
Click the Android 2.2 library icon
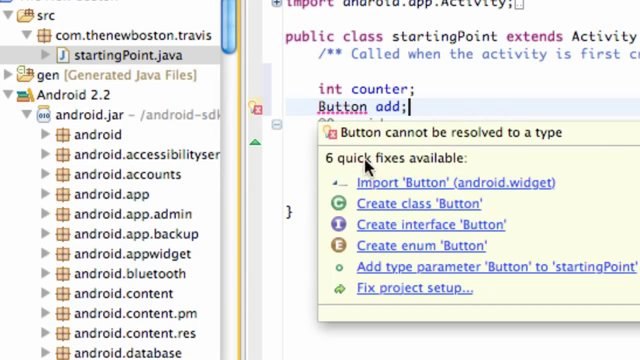coord(25,95)
